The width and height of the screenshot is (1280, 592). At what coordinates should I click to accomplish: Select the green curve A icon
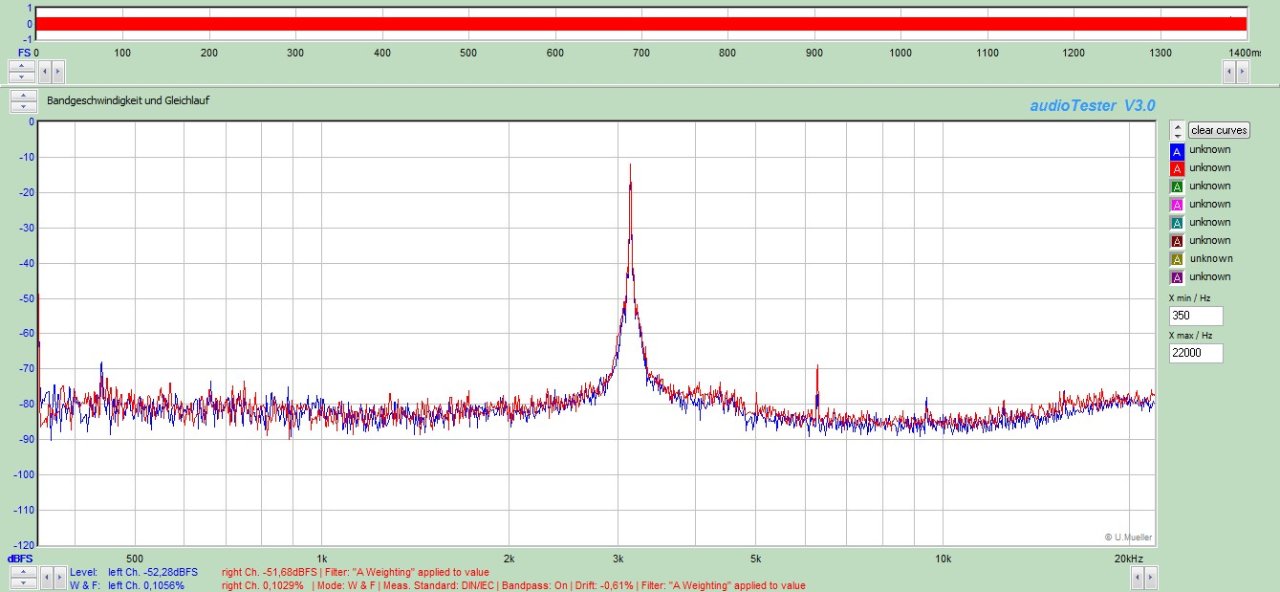pos(1177,187)
